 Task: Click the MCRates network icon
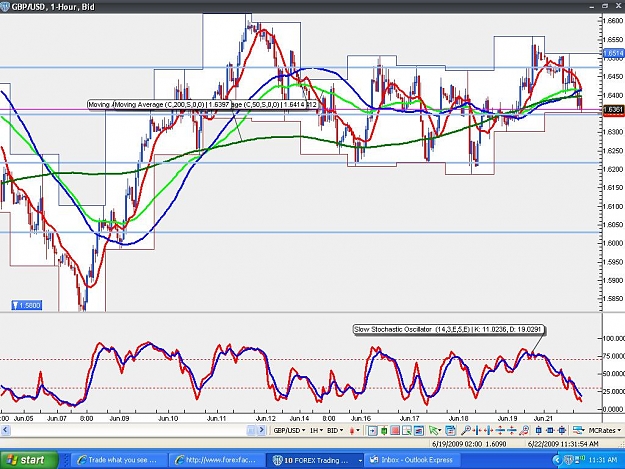tap(578, 430)
